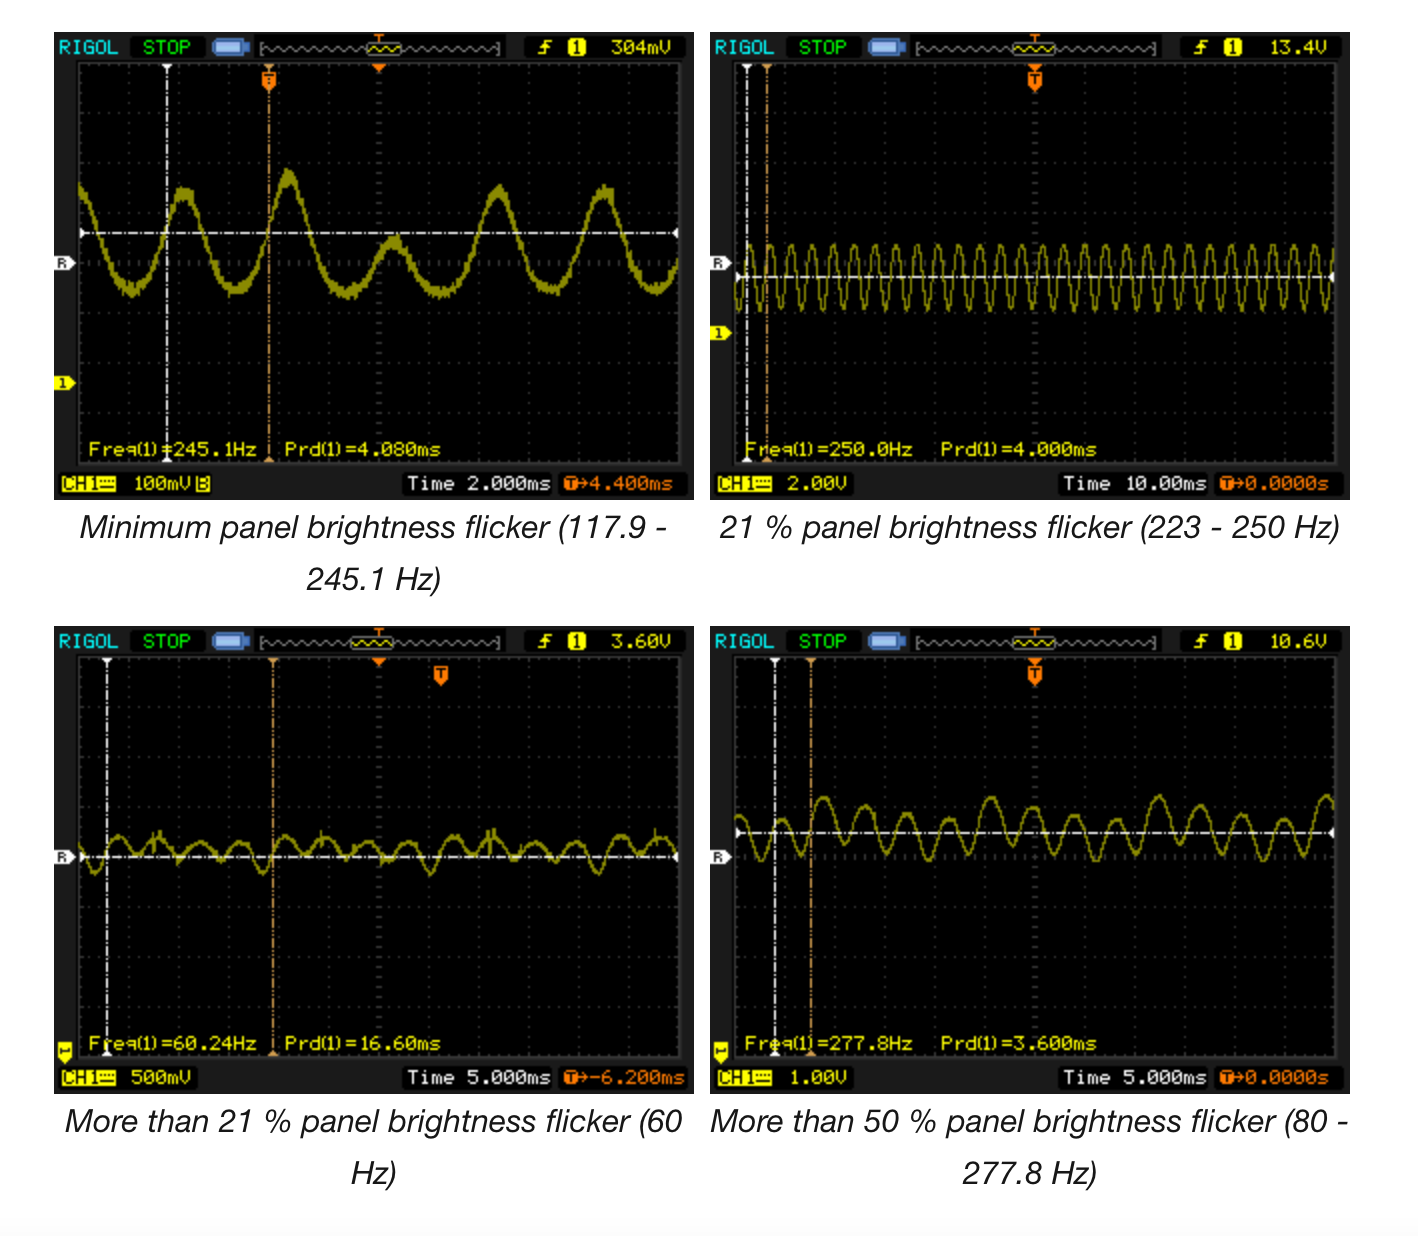1418x1236 pixels.
Task: Click the horizontal position bar at the top of the scope
Action: tap(380, 46)
